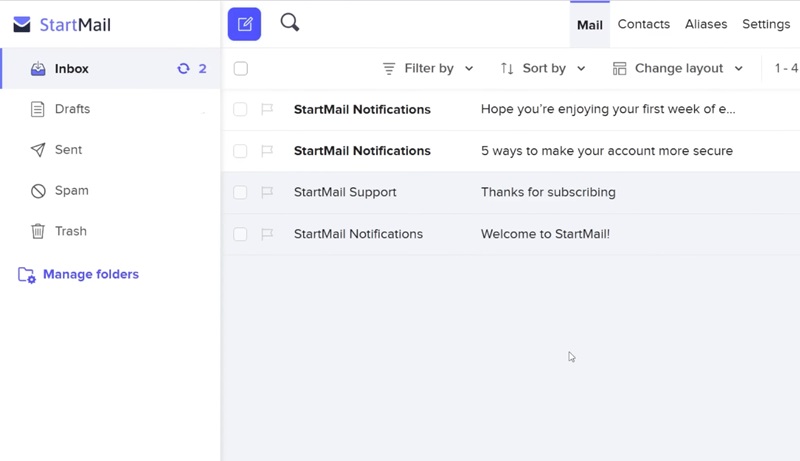Click sender StartMail Notifications on '5 ways' row
800x461 pixels.
click(362, 151)
